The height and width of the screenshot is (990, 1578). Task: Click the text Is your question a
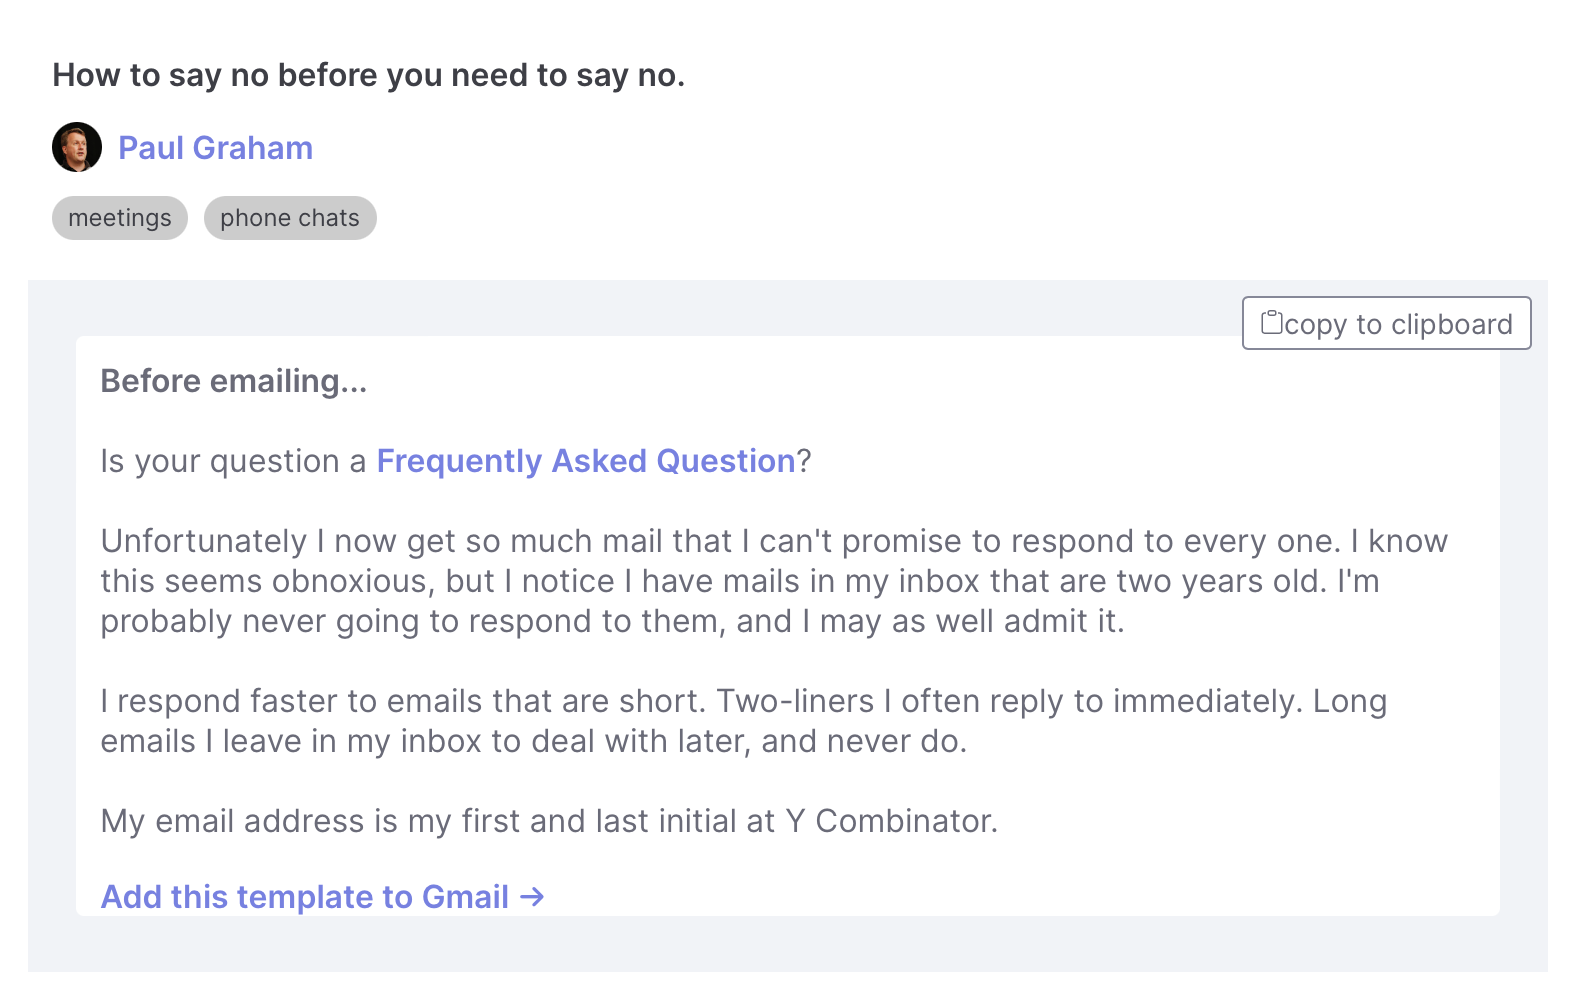[234, 461]
